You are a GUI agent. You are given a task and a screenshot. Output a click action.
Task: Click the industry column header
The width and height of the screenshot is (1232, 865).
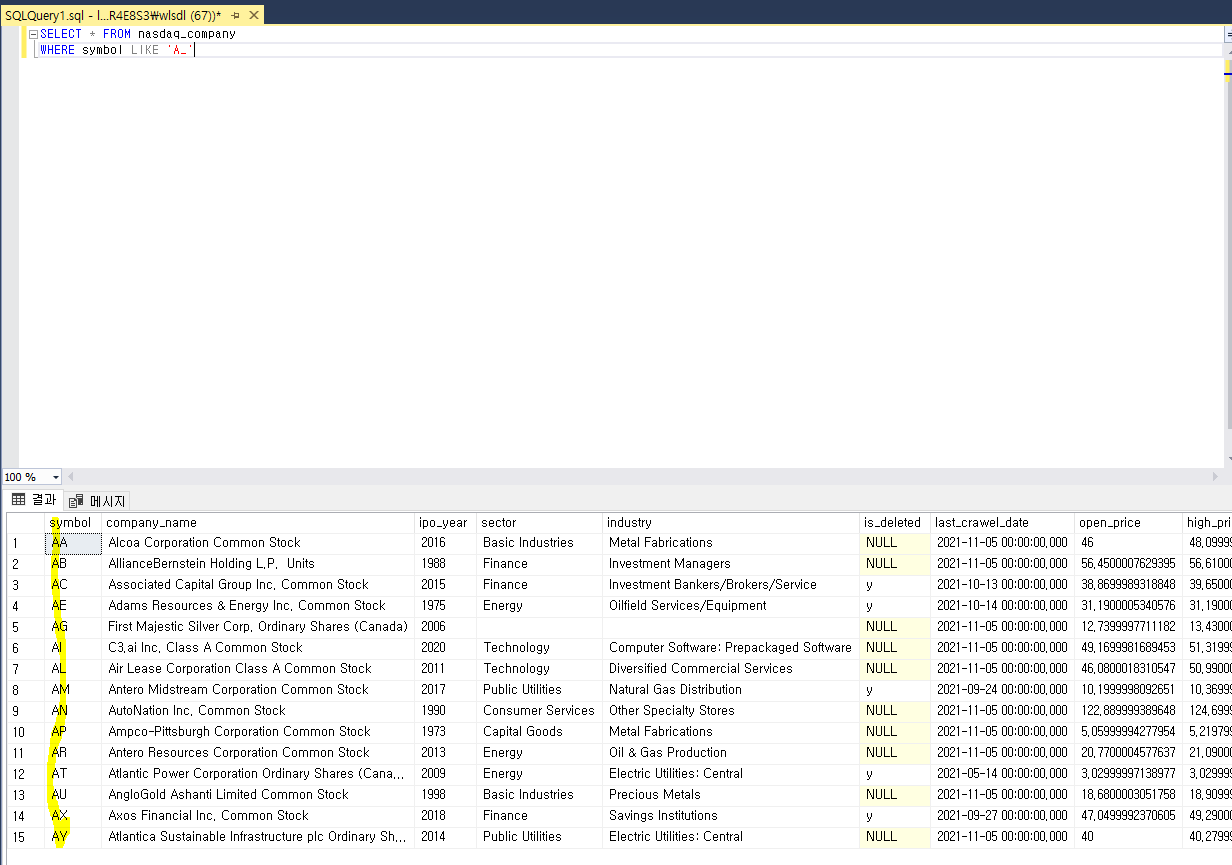(x=731, y=522)
